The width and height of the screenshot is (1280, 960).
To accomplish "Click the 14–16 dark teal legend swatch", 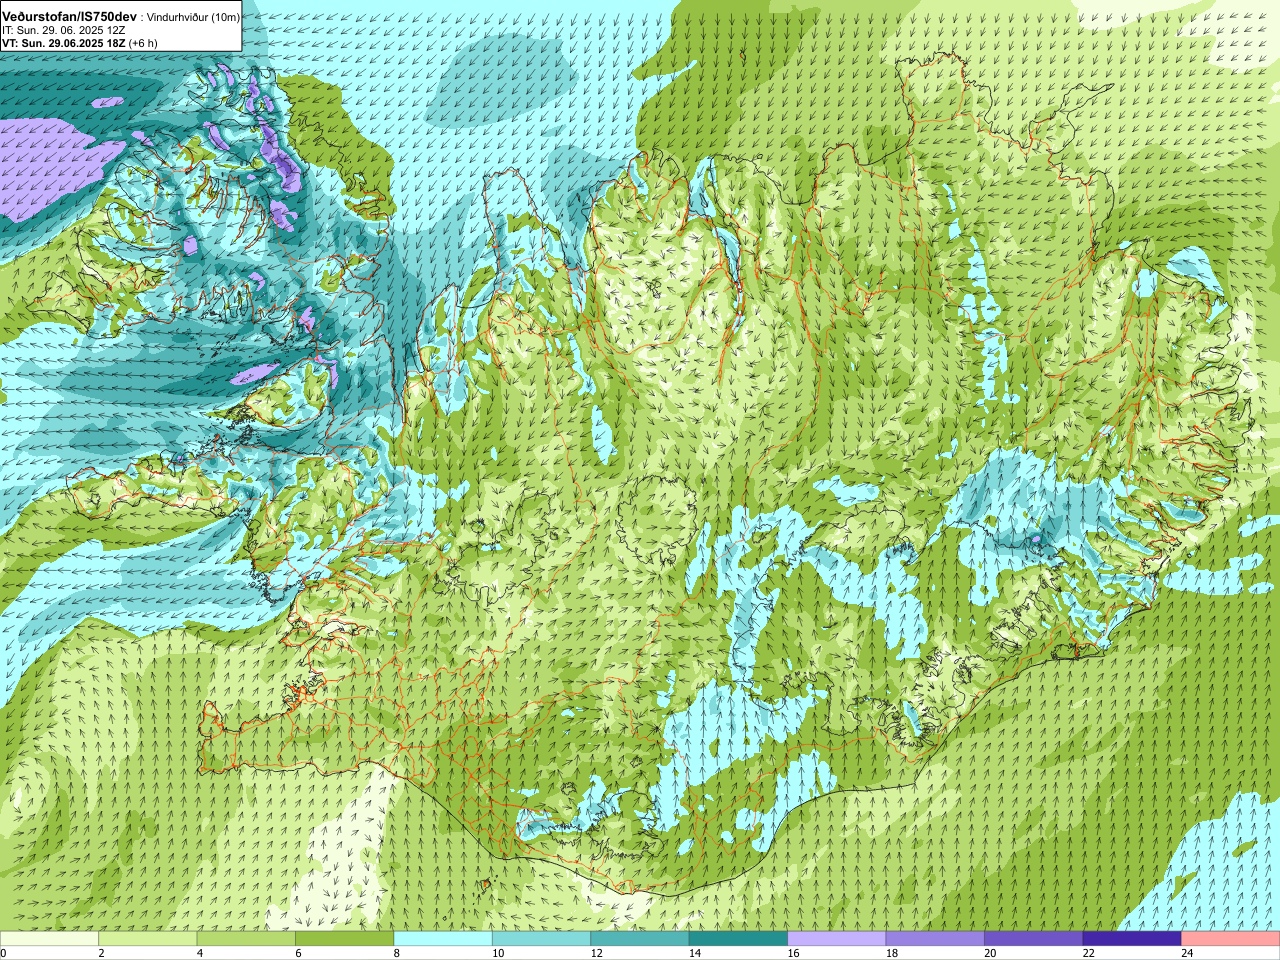I will [738, 939].
